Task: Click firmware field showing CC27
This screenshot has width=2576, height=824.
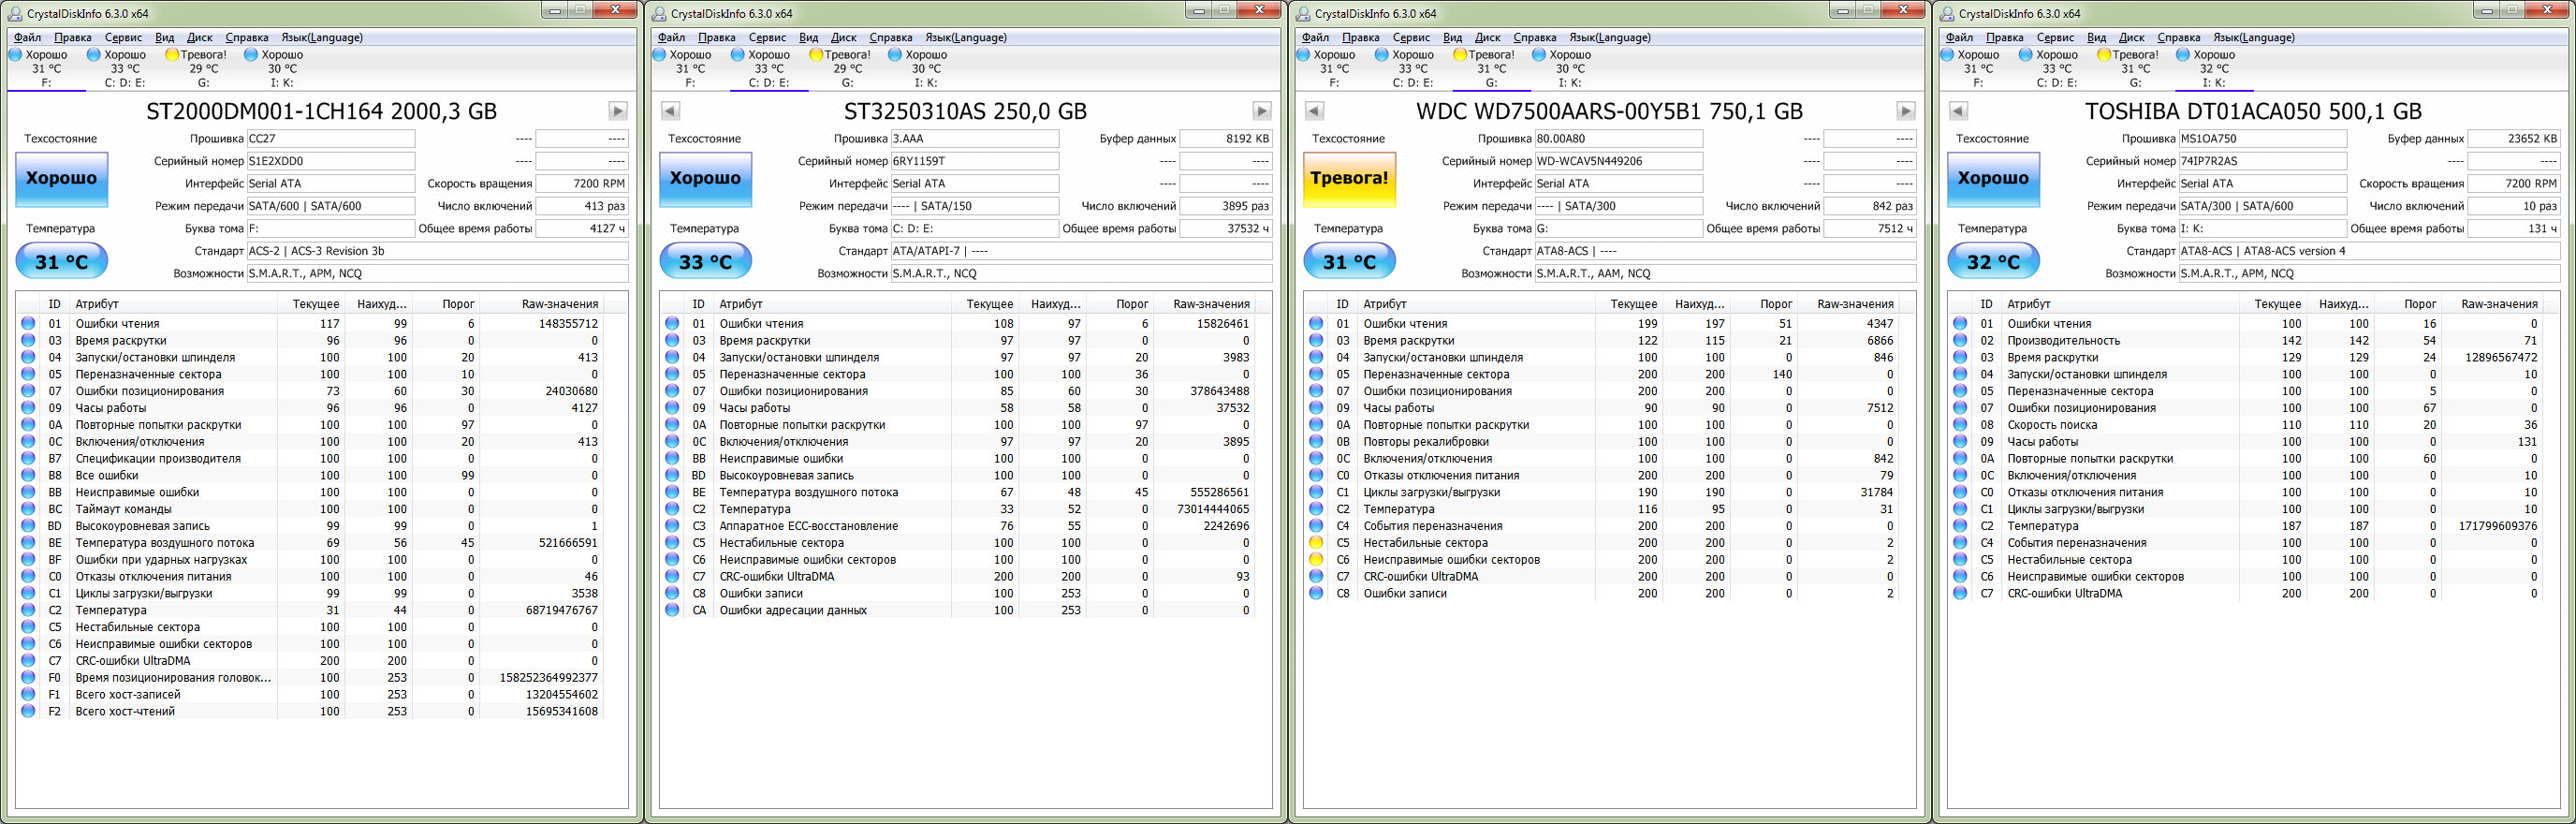Action: (x=330, y=139)
